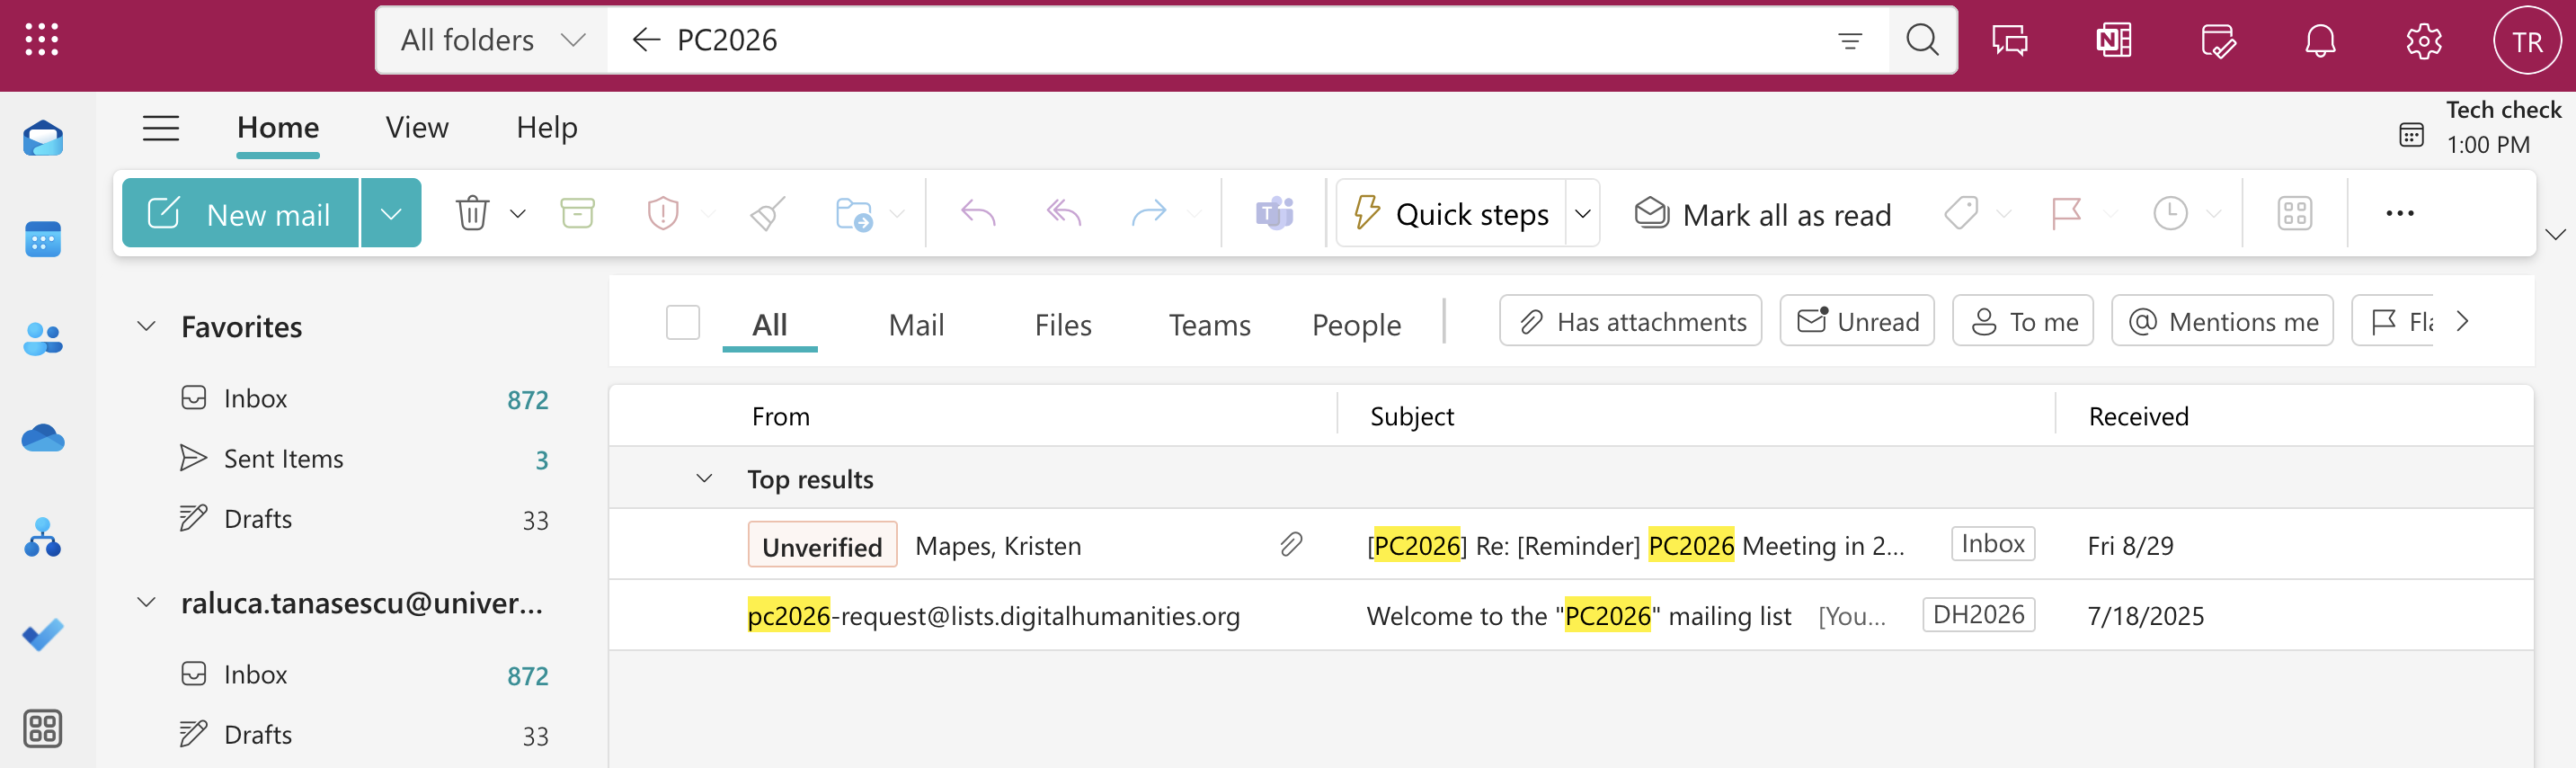Collapse the Favorites folder group

[x=146, y=326]
